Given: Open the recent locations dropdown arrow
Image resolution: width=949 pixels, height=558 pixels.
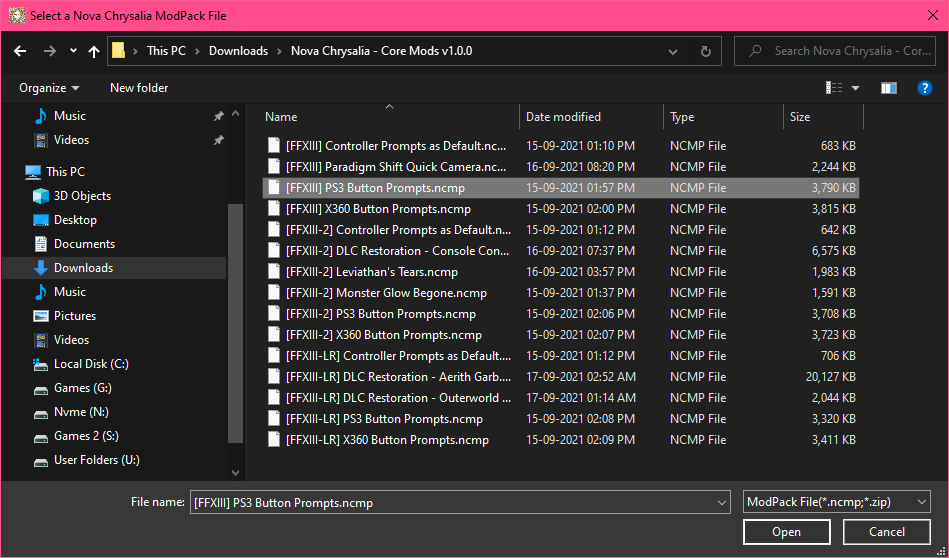Looking at the screenshot, I should click(x=73, y=51).
